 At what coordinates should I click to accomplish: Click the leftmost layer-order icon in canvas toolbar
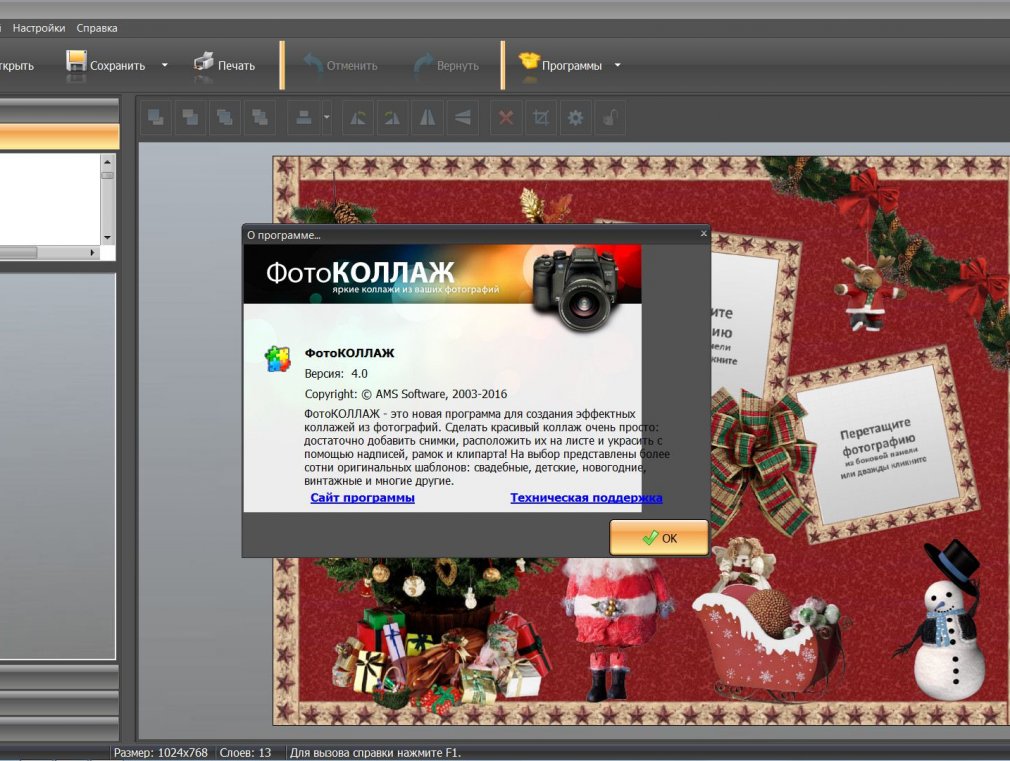point(156,118)
